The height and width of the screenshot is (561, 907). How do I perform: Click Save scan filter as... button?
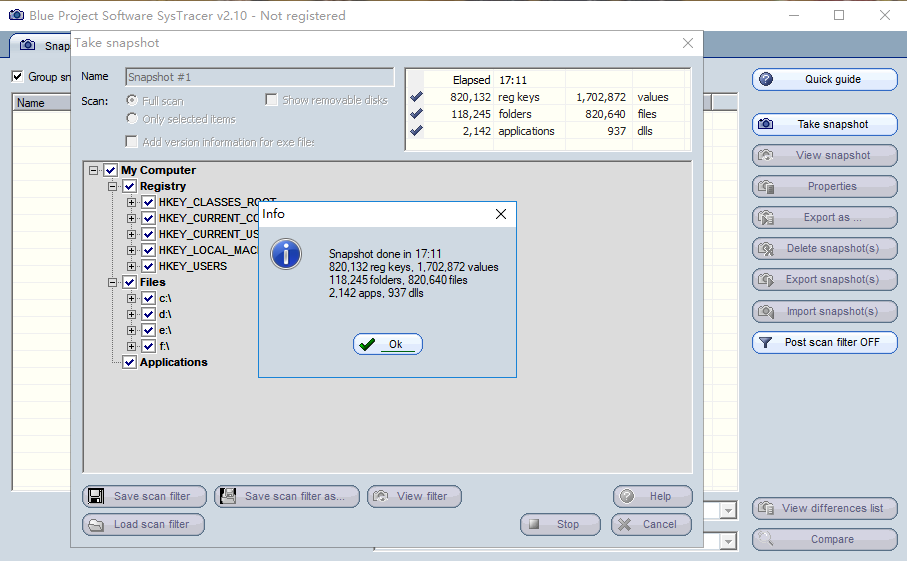[287, 496]
